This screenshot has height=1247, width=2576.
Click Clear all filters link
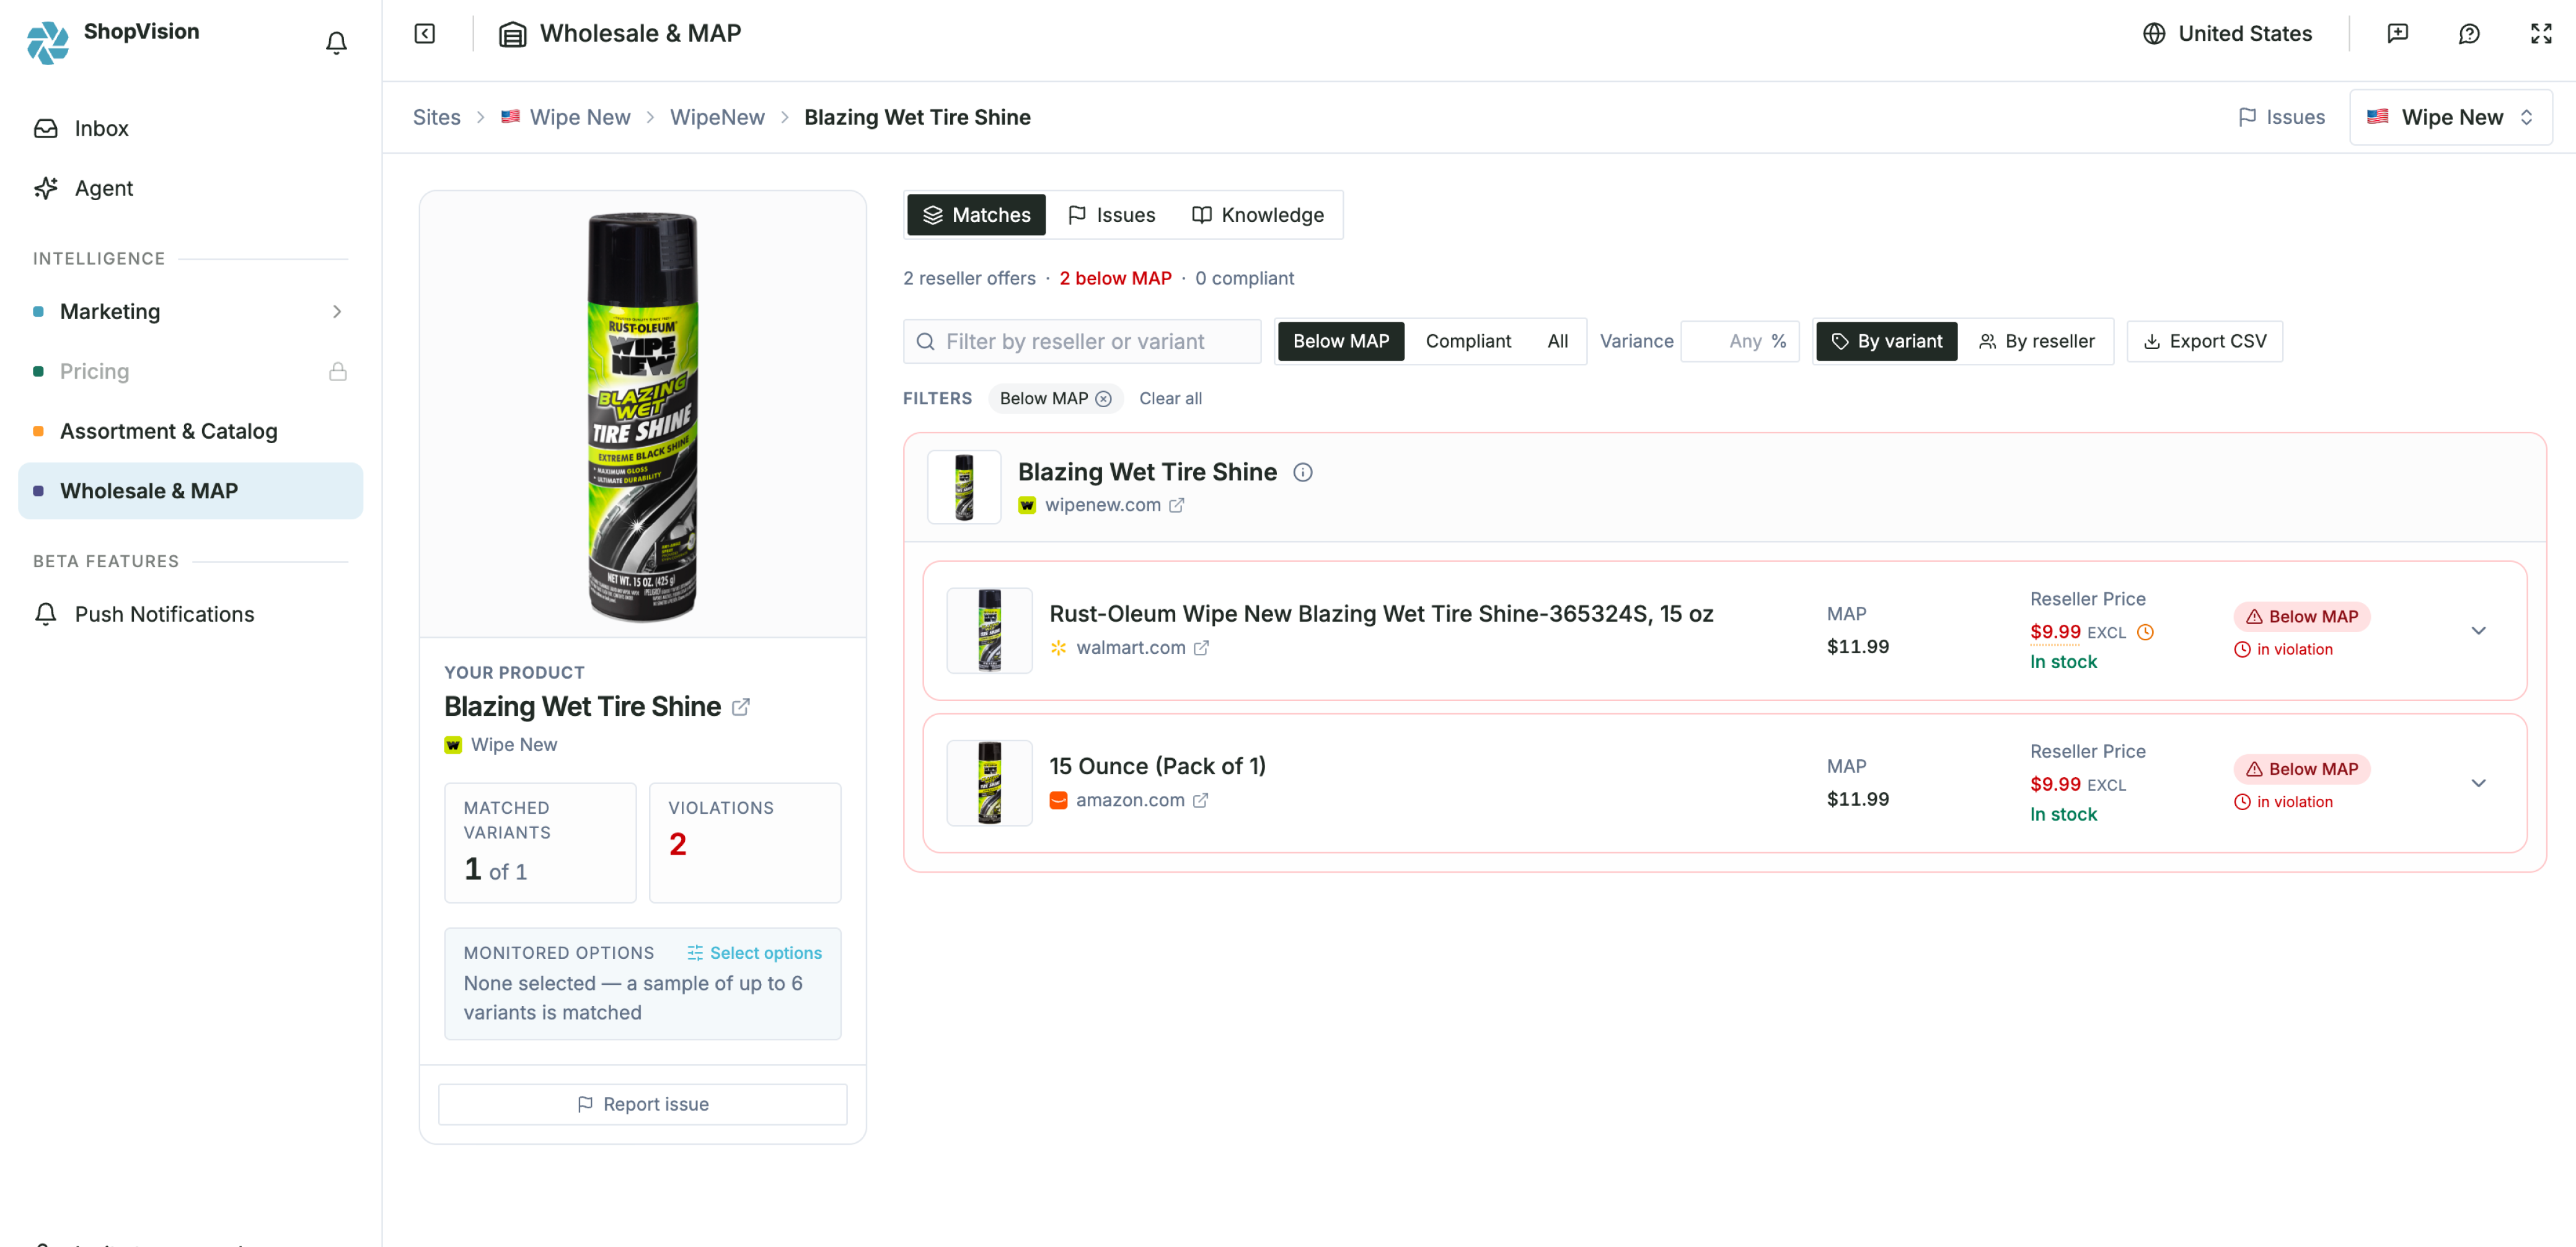click(1170, 399)
